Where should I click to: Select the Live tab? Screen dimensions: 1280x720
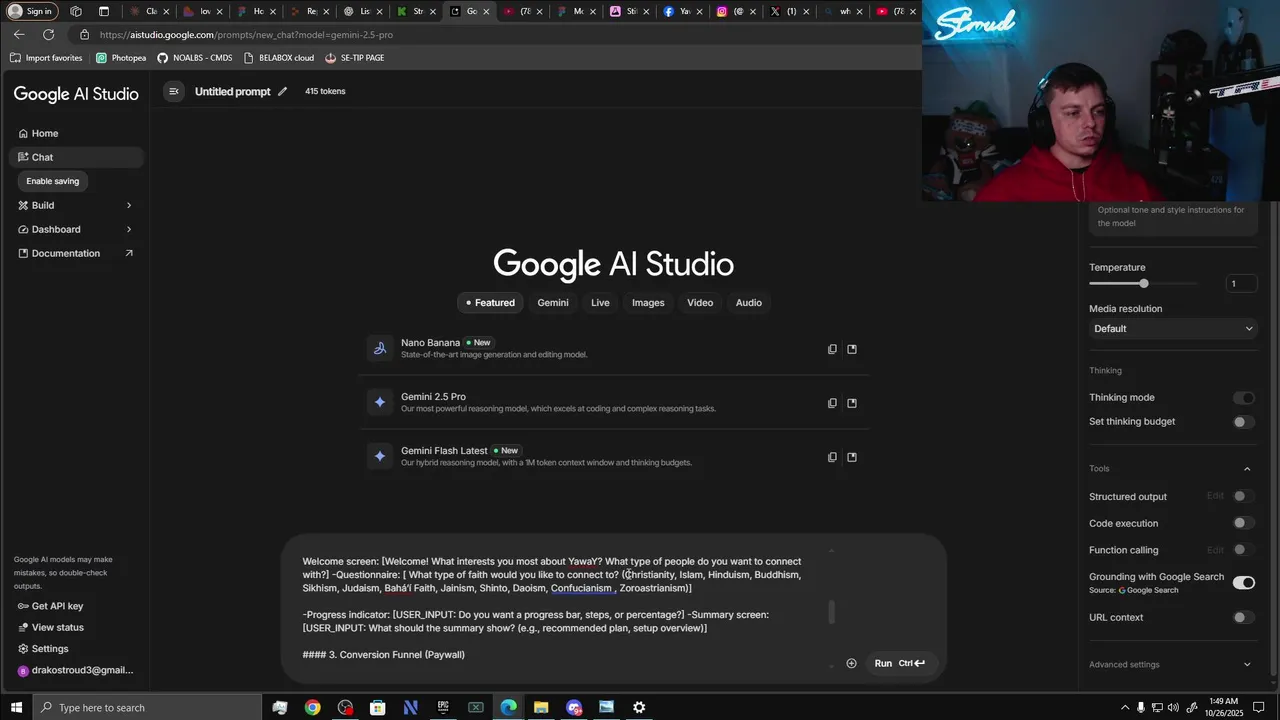point(600,303)
